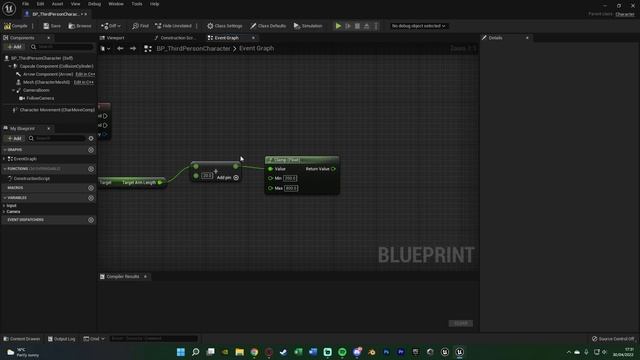Viewport: 640px width, 360px height.
Task: Click Edit in C++ link for Arrow Component
Action: click(85, 74)
